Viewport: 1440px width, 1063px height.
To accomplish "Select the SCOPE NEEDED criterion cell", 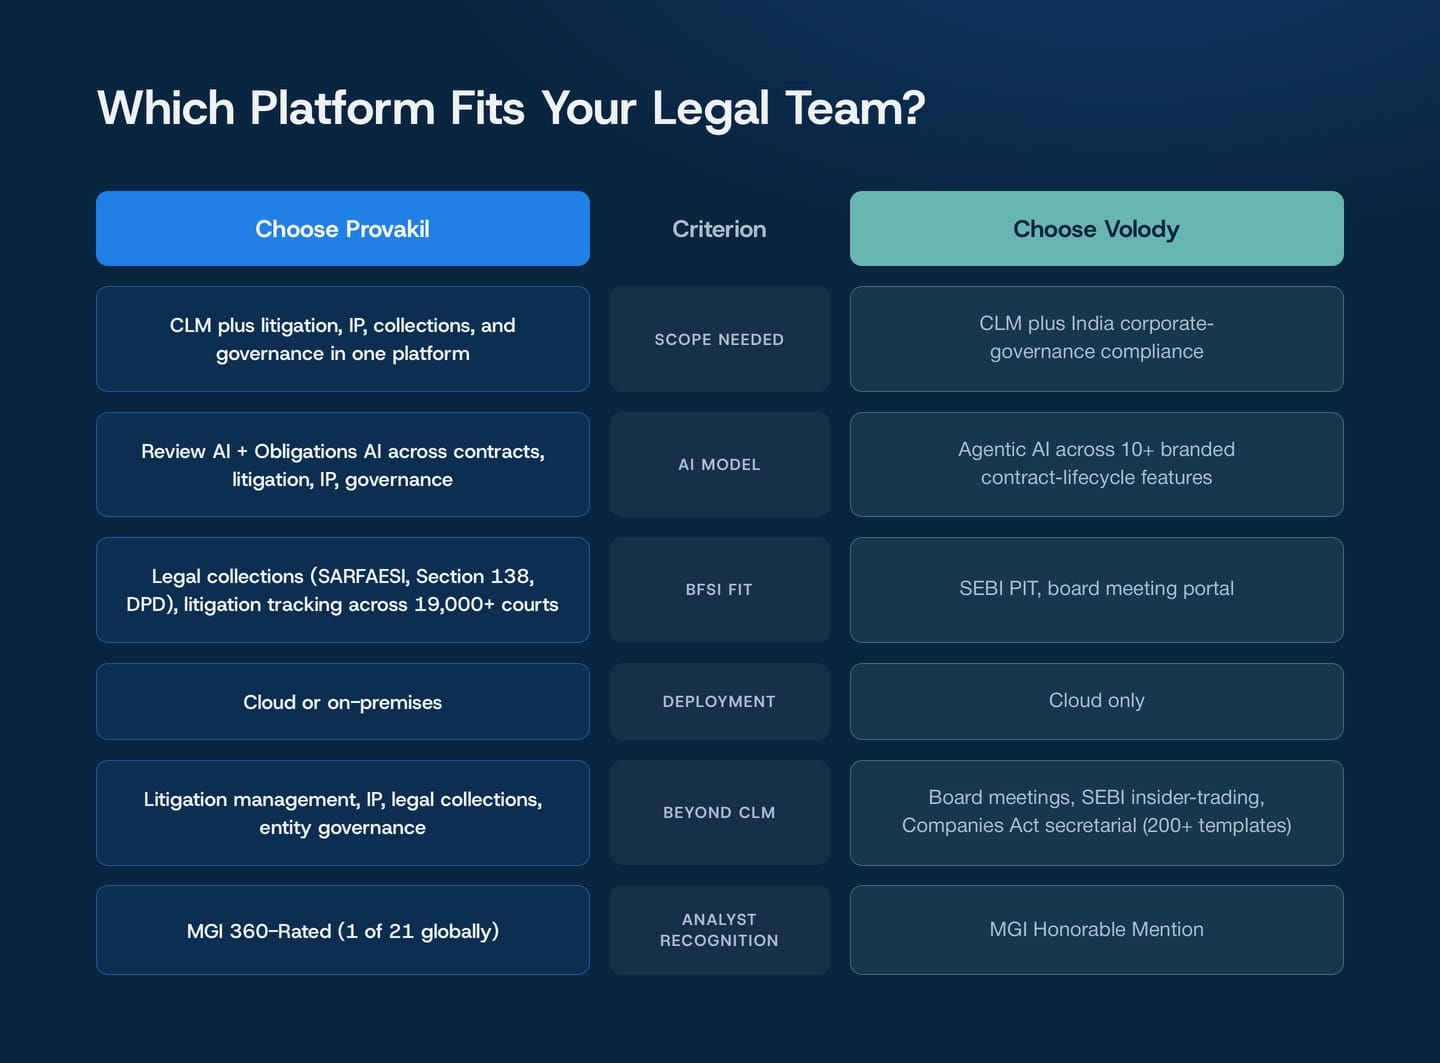I will [x=720, y=339].
